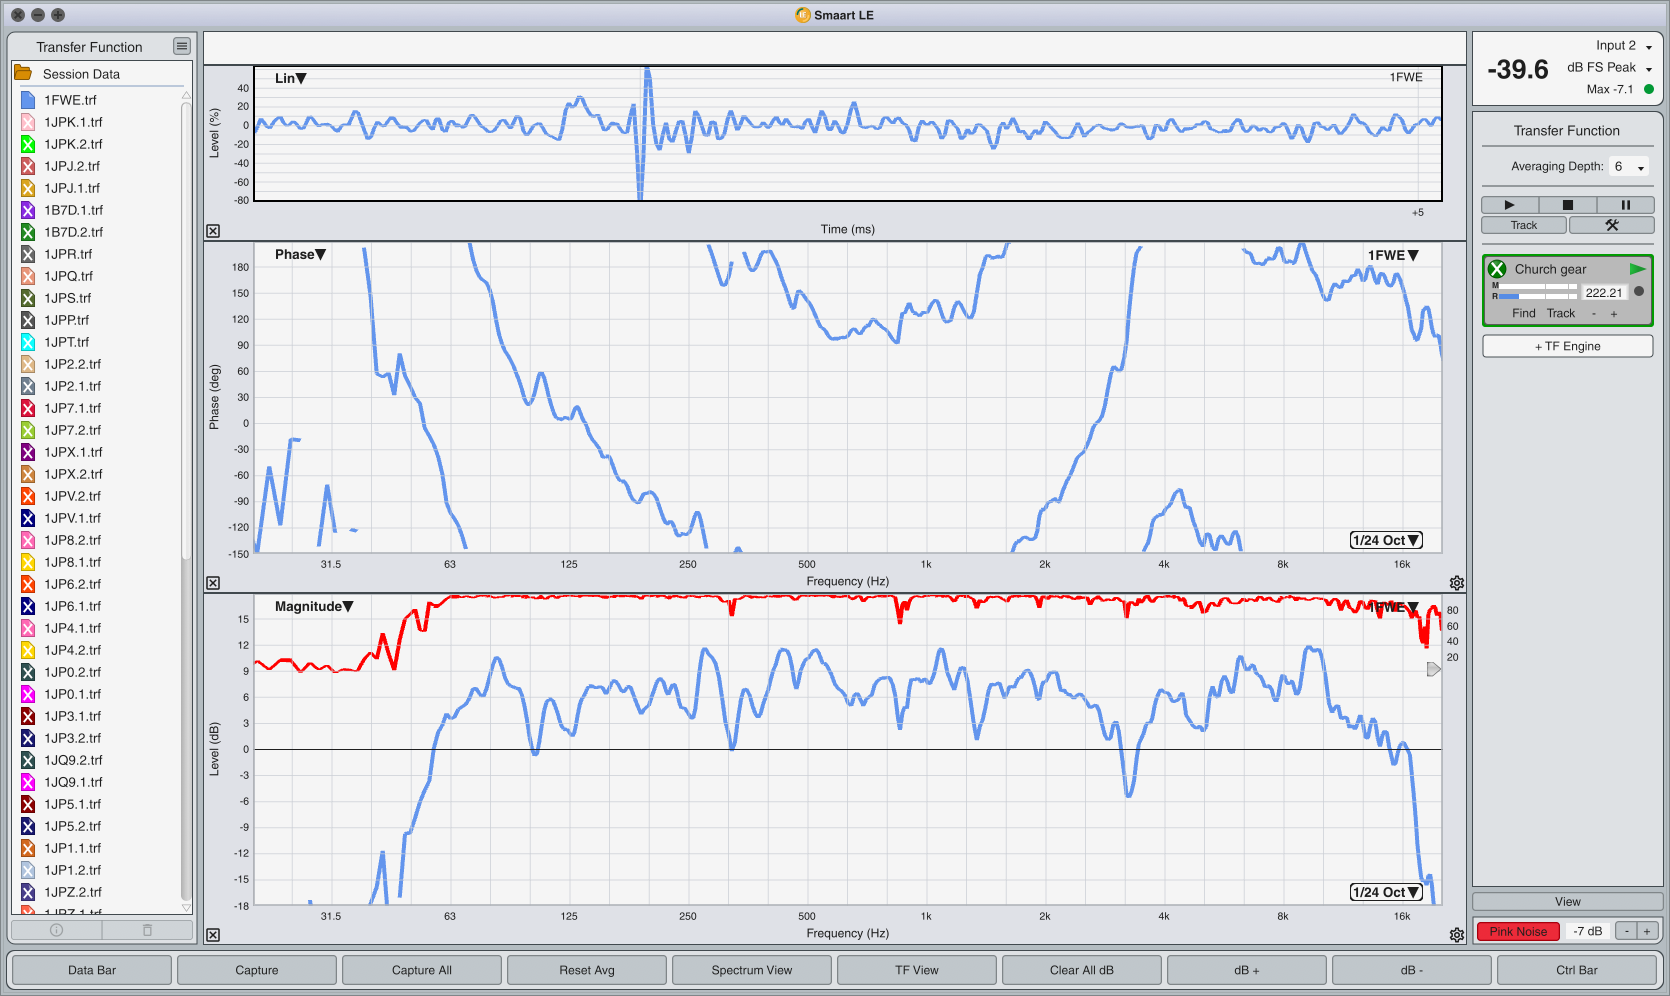Click the Reset Avg button
This screenshot has height=996, width=1670.
(x=587, y=970)
